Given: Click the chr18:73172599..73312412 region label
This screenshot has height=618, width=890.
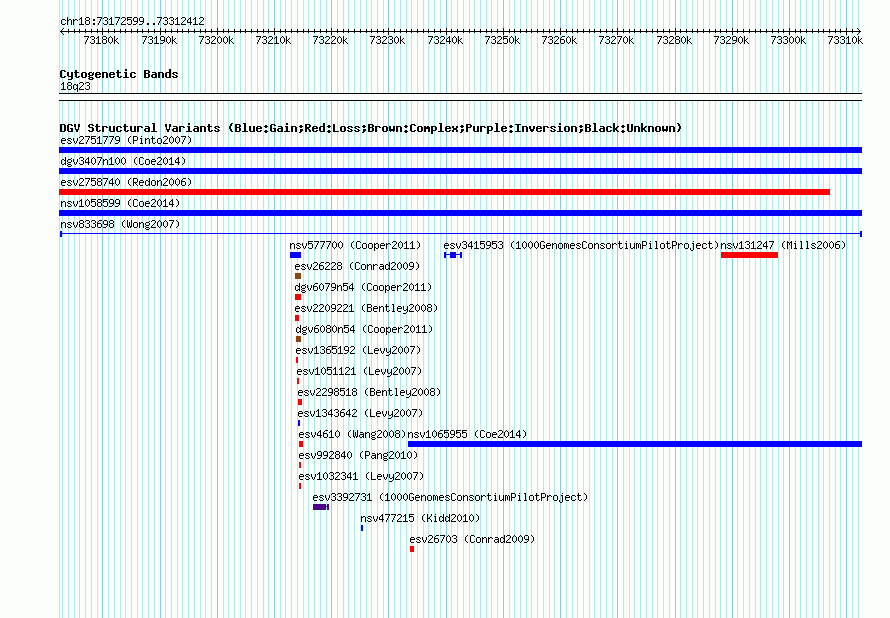Looking at the screenshot, I should [132, 21].
